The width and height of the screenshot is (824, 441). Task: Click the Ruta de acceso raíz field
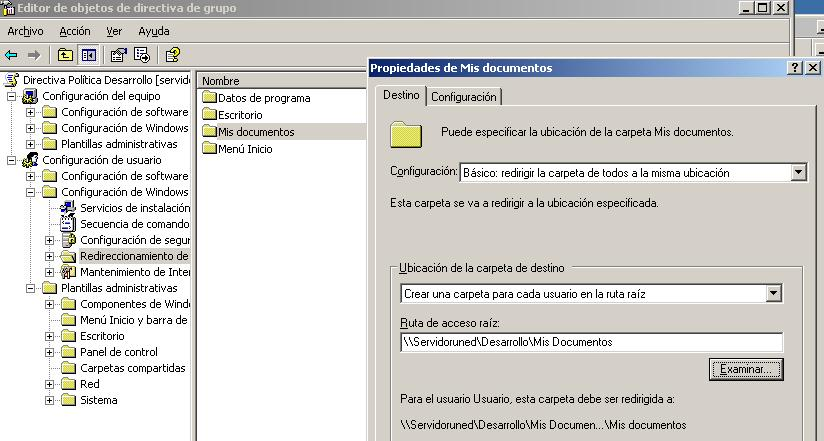tap(591, 342)
